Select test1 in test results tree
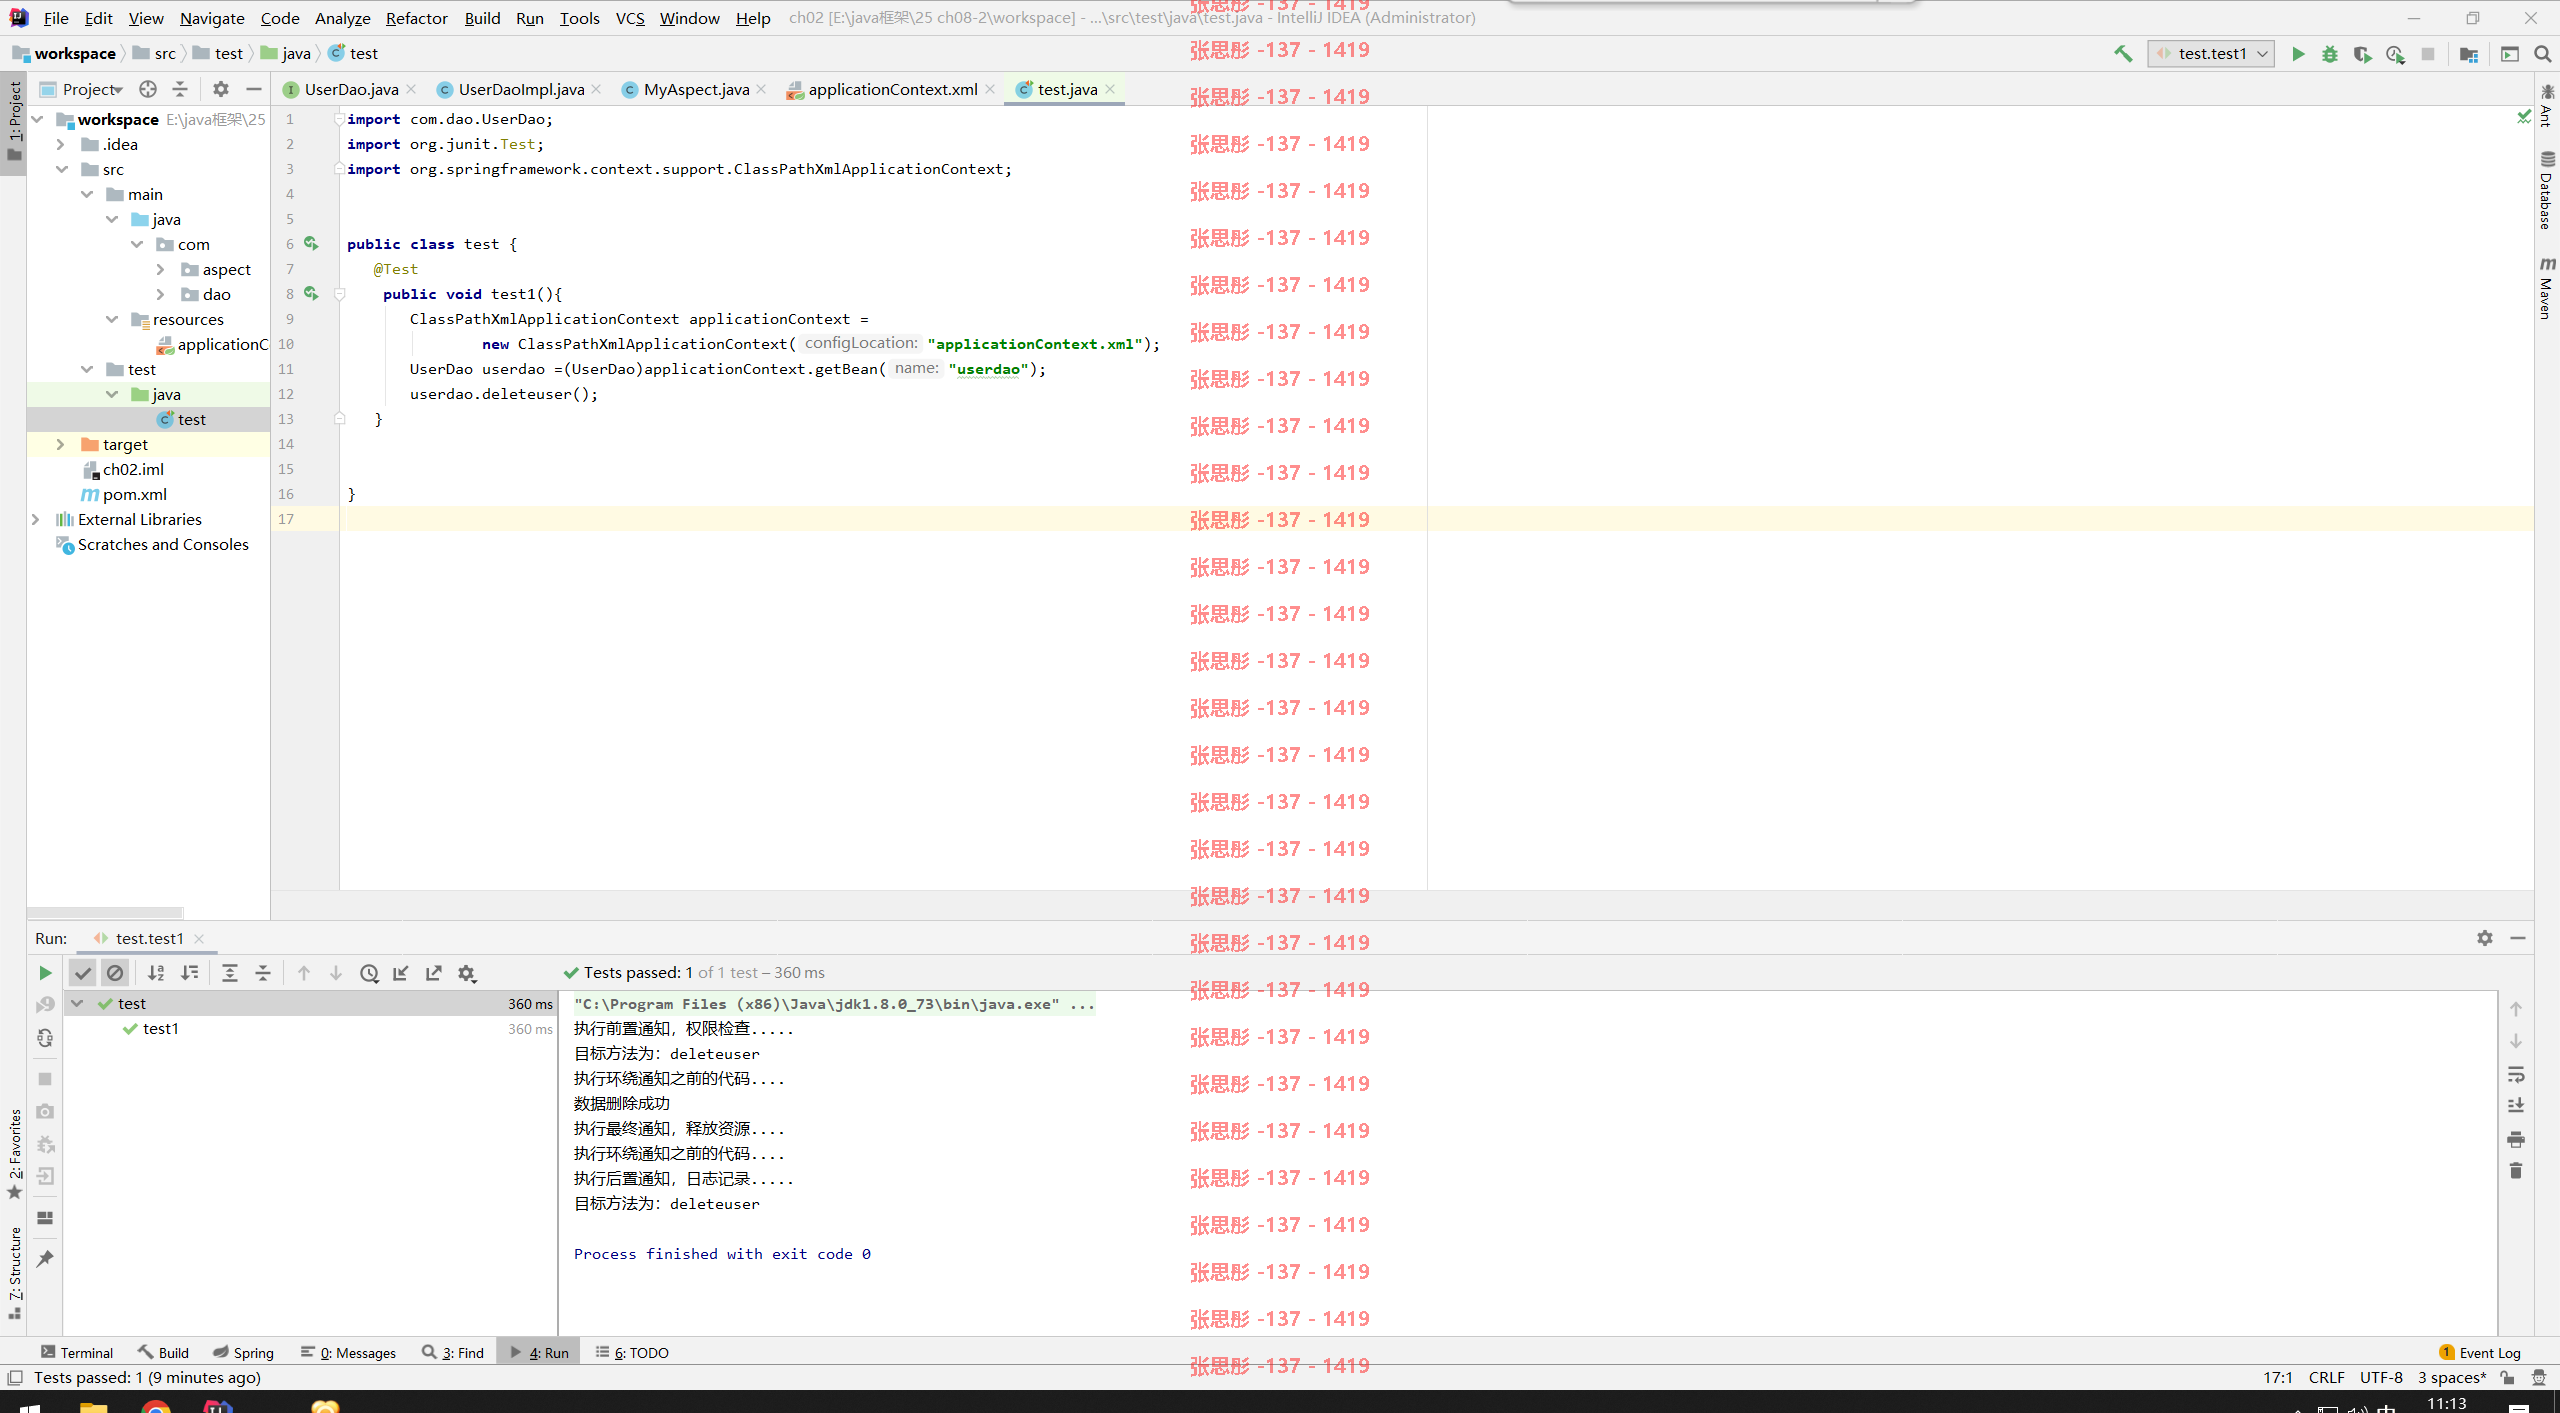The height and width of the screenshot is (1413, 2560). pos(160,1028)
